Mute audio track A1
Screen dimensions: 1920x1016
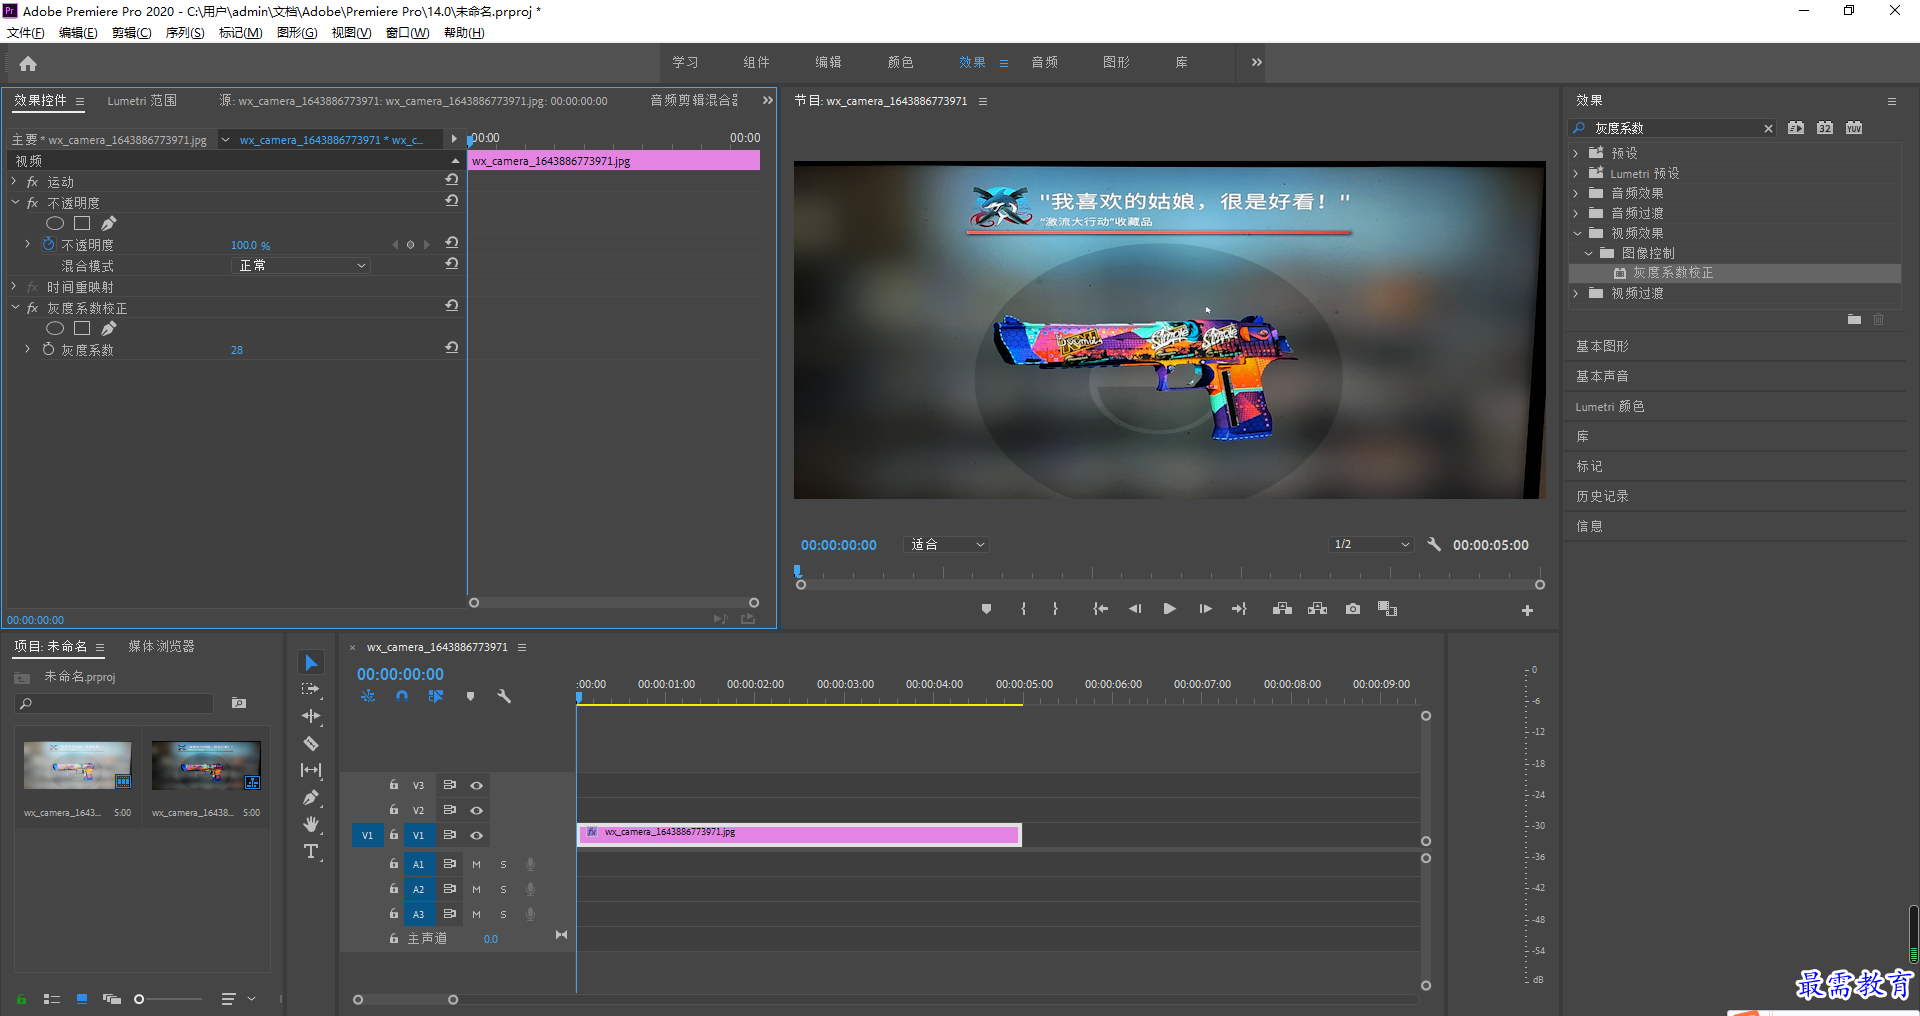[x=476, y=864]
